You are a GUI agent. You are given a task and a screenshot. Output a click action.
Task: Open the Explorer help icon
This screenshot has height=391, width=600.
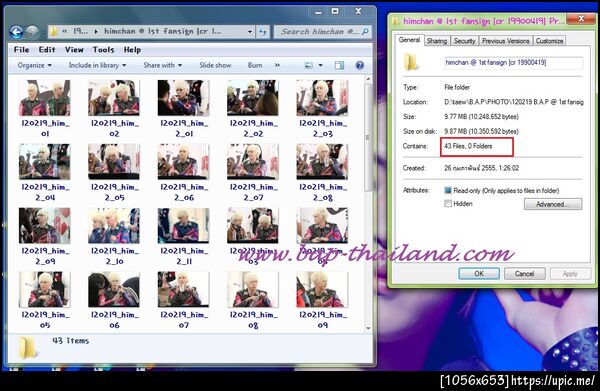coord(359,65)
